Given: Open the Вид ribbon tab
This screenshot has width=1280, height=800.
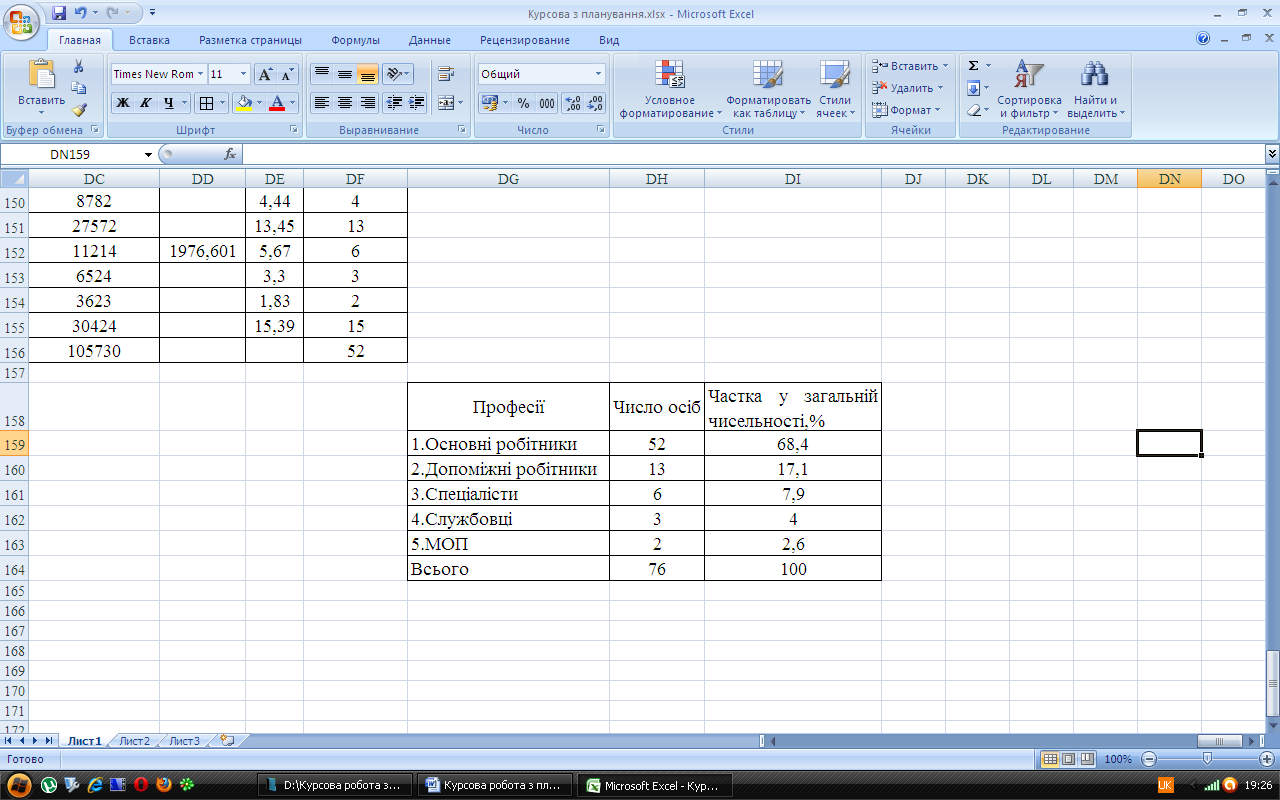Looking at the screenshot, I should (609, 40).
